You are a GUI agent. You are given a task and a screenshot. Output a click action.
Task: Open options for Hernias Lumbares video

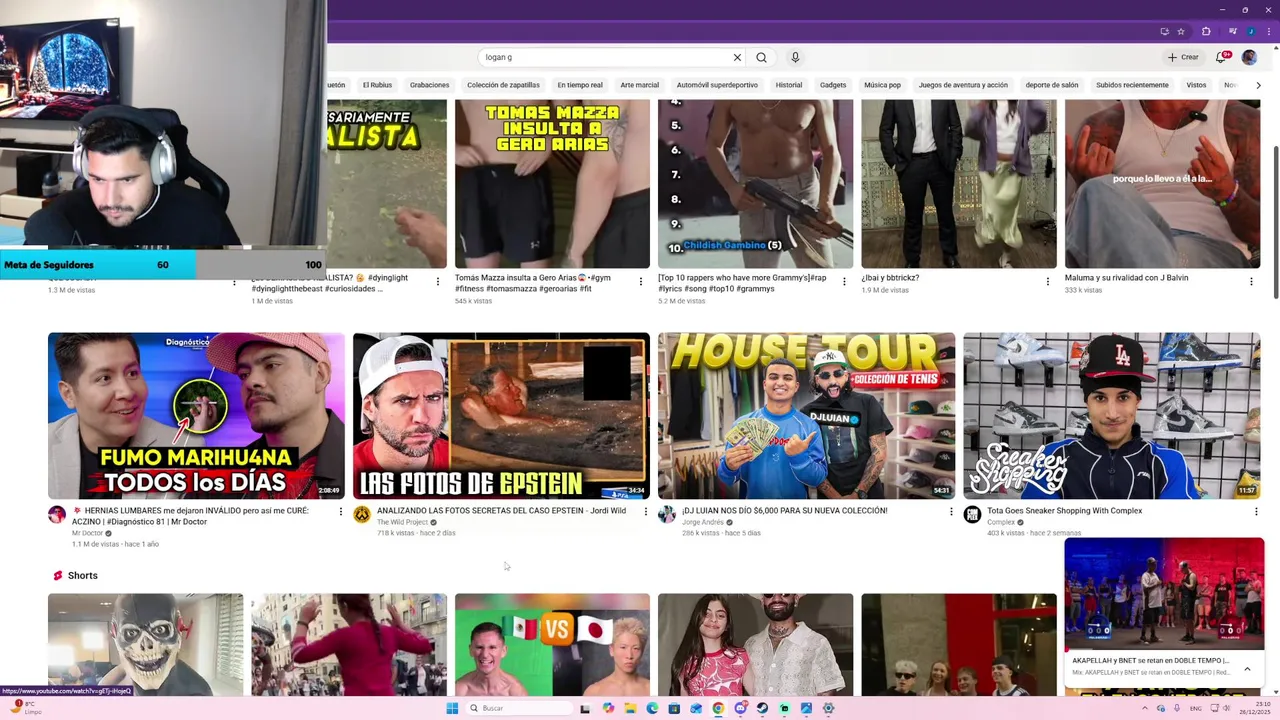[x=340, y=512]
